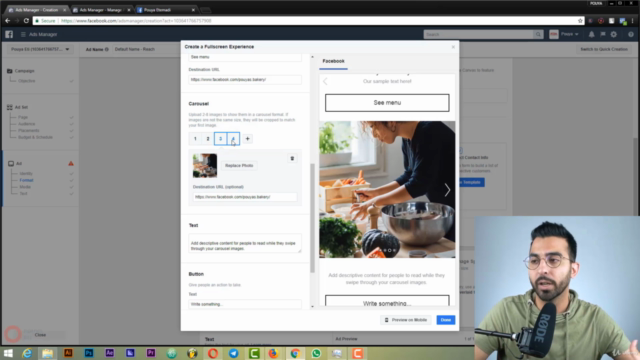Select Audience in the sidebar
The width and height of the screenshot is (640, 360).
pyautogui.click(x=27, y=124)
